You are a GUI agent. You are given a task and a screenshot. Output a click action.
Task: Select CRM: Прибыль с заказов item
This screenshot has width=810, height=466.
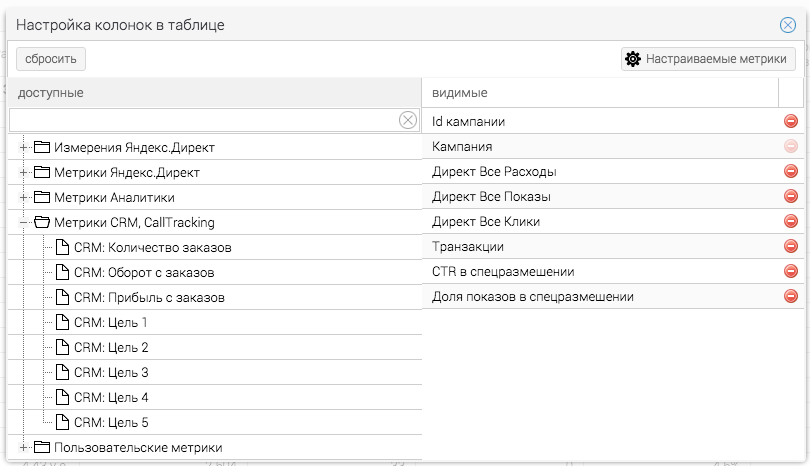pos(149,298)
